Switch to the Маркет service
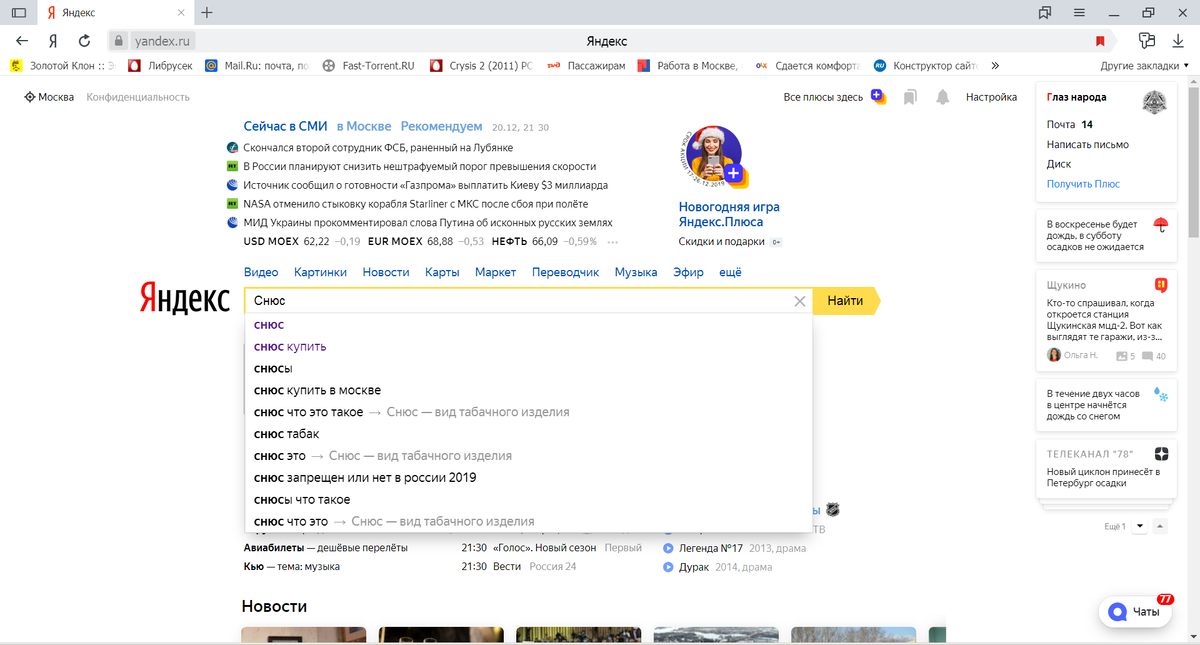1200x645 pixels. 496,272
